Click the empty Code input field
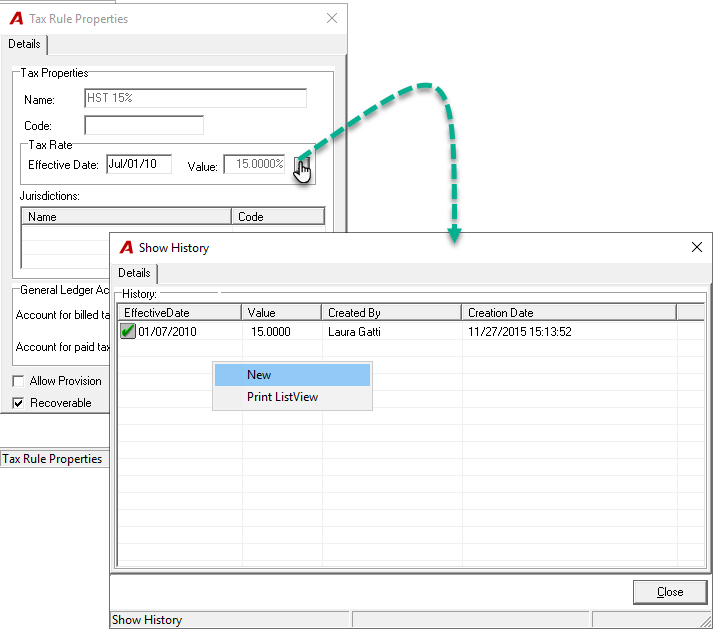 point(144,125)
